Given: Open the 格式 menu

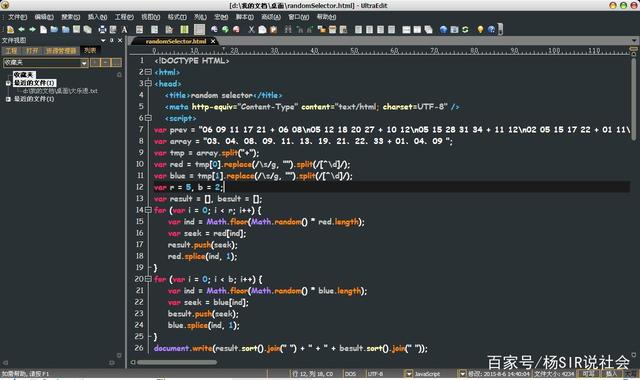Looking at the screenshot, I should (x=177, y=17).
